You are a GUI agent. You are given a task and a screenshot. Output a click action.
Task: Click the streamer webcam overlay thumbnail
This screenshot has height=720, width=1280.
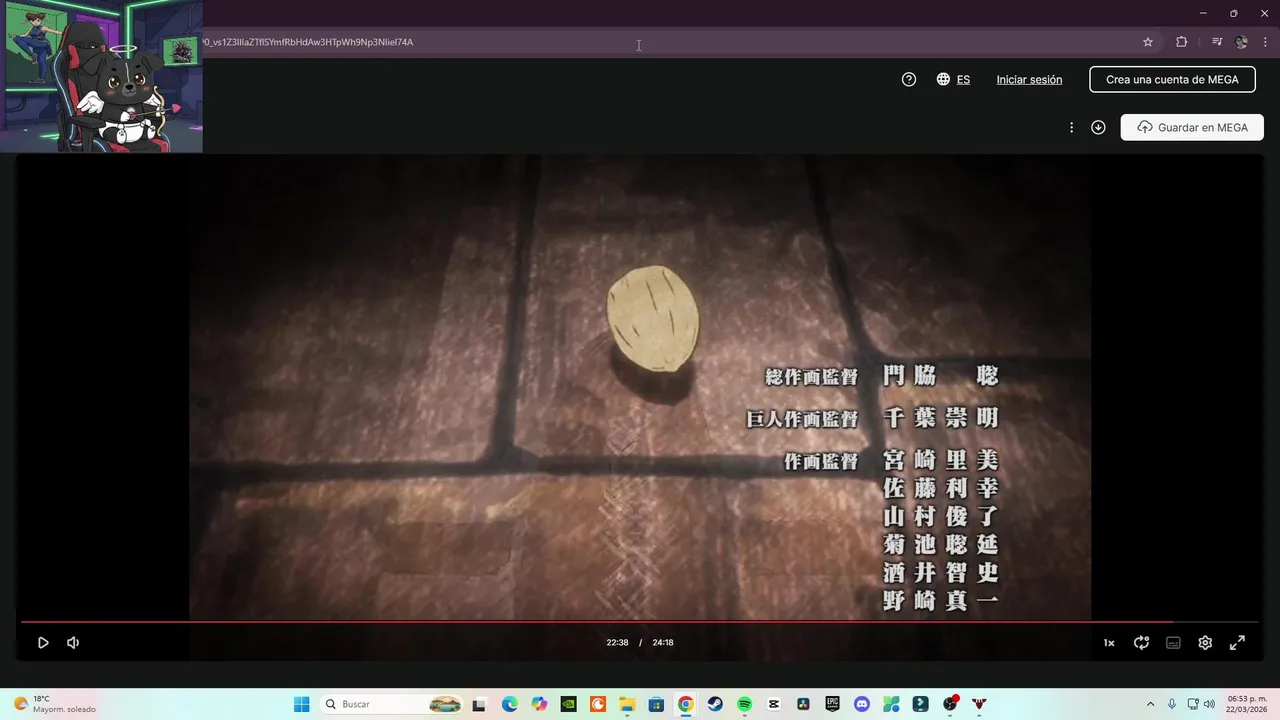coord(101,76)
